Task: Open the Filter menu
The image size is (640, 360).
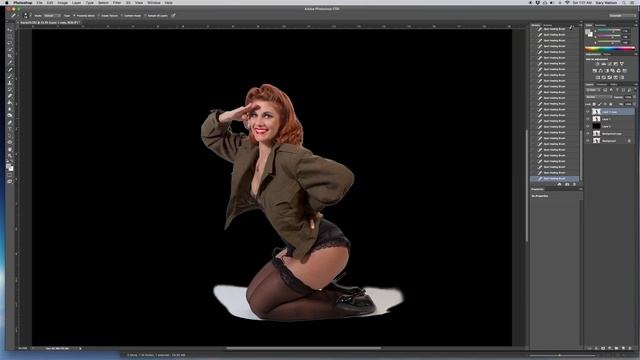Action: pyautogui.click(x=117, y=2)
